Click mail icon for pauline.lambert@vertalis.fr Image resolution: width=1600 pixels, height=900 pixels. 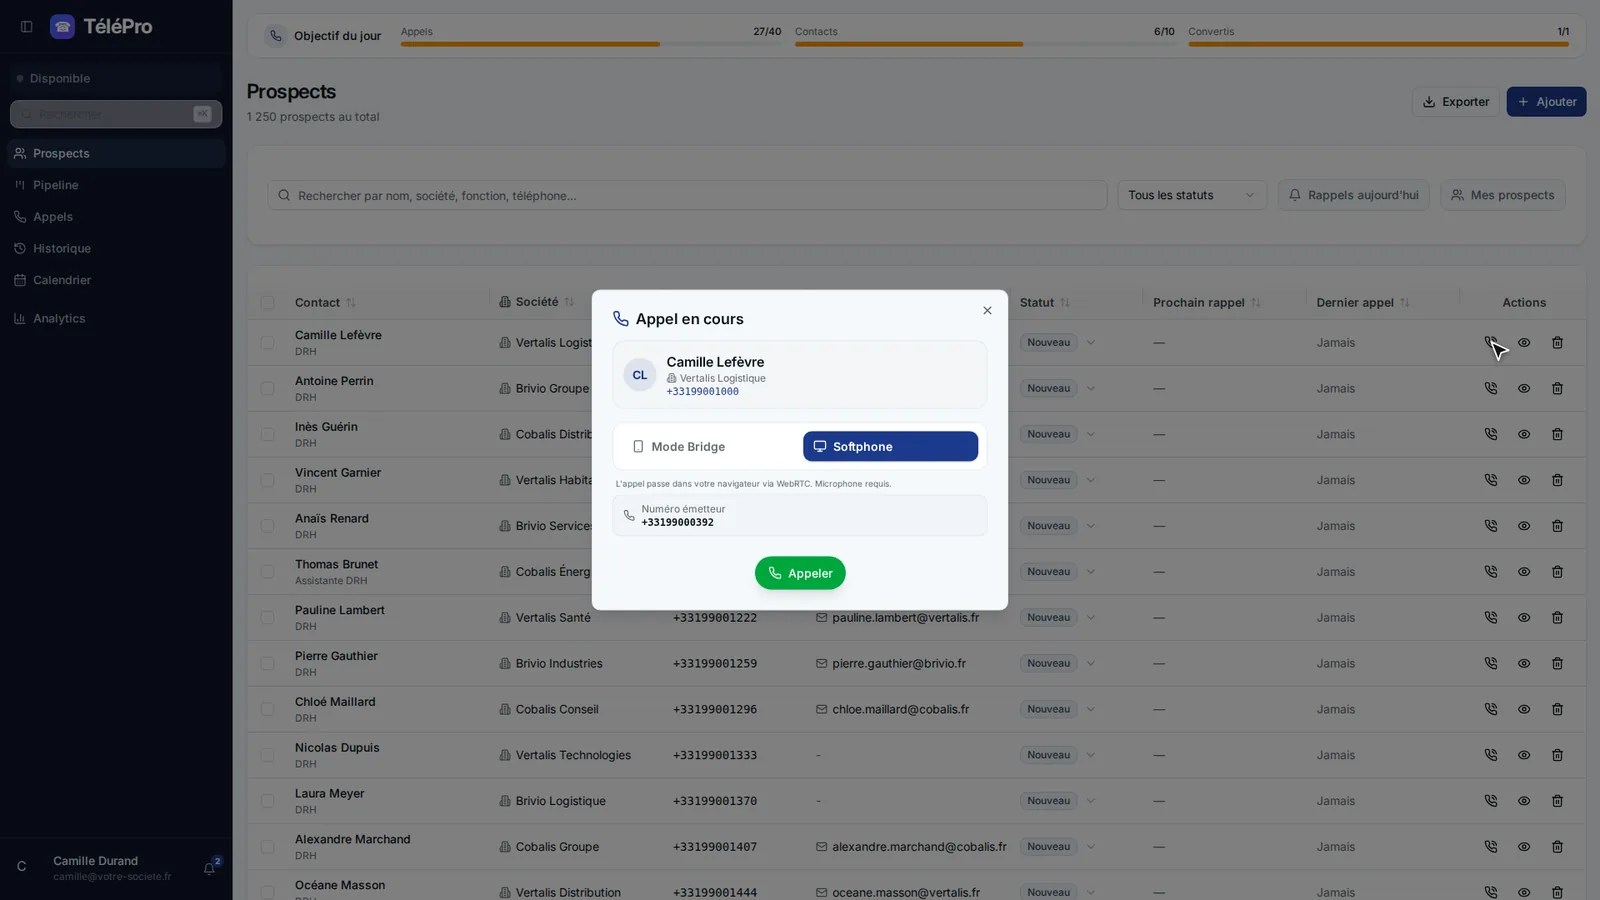[x=821, y=618]
